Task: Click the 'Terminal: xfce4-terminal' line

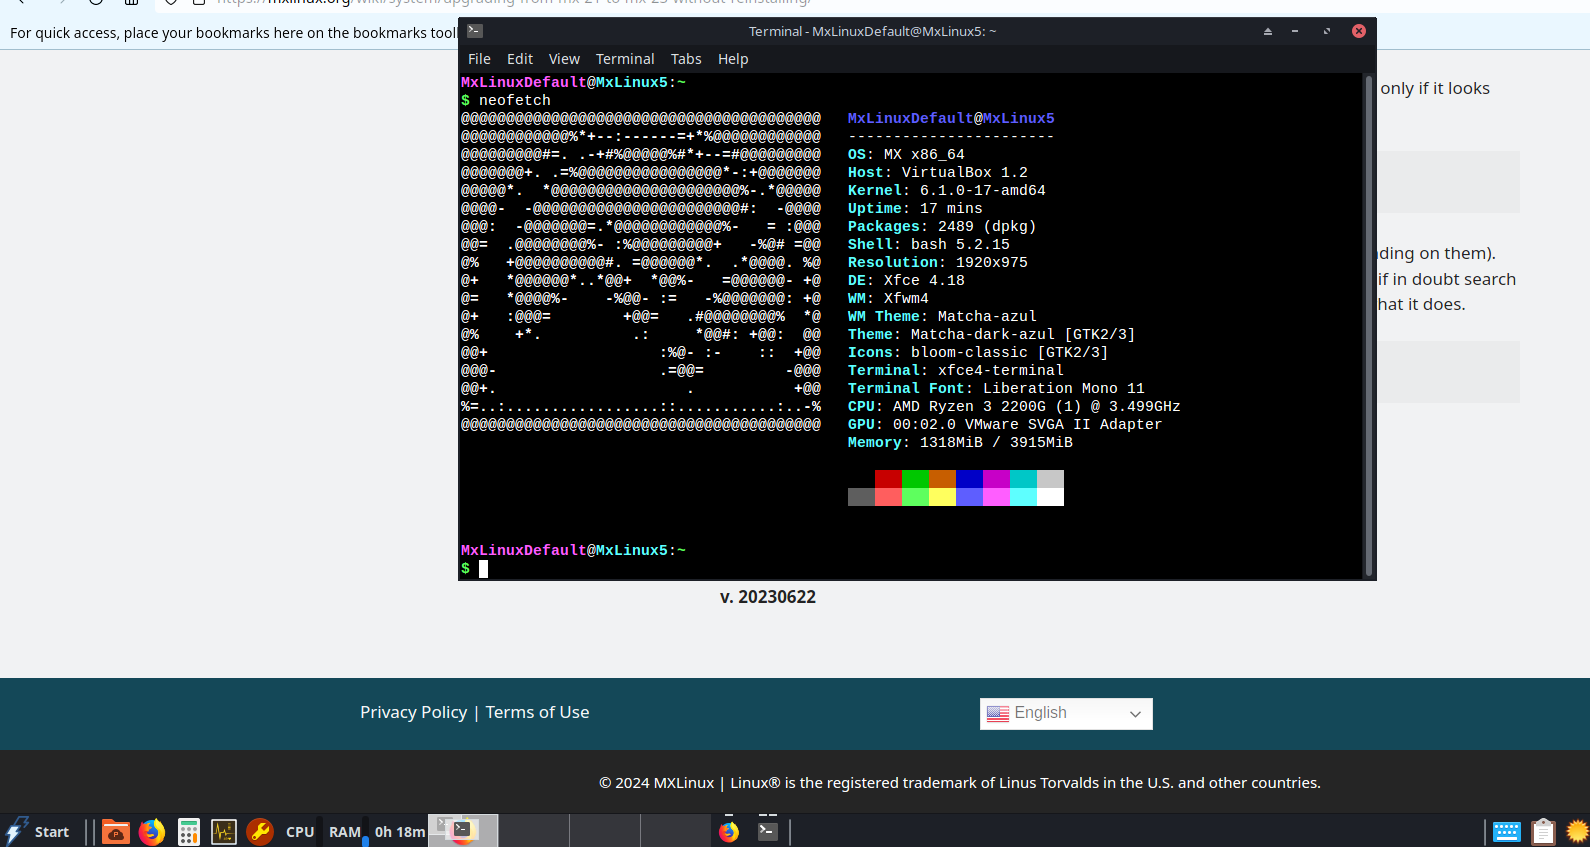Action: tap(956, 370)
